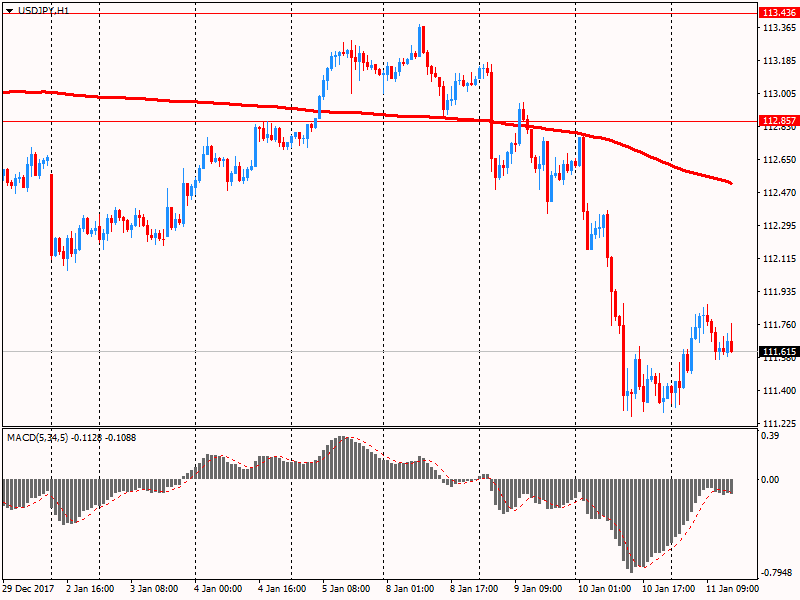The height and width of the screenshot is (600, 800).
Task: Click the 8 Jan 01:00 time label
Action: (x=410, y=588)
